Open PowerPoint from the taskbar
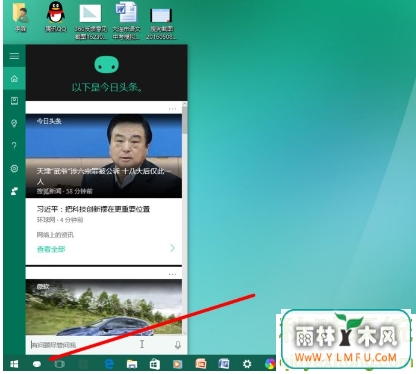 (200, 364)
